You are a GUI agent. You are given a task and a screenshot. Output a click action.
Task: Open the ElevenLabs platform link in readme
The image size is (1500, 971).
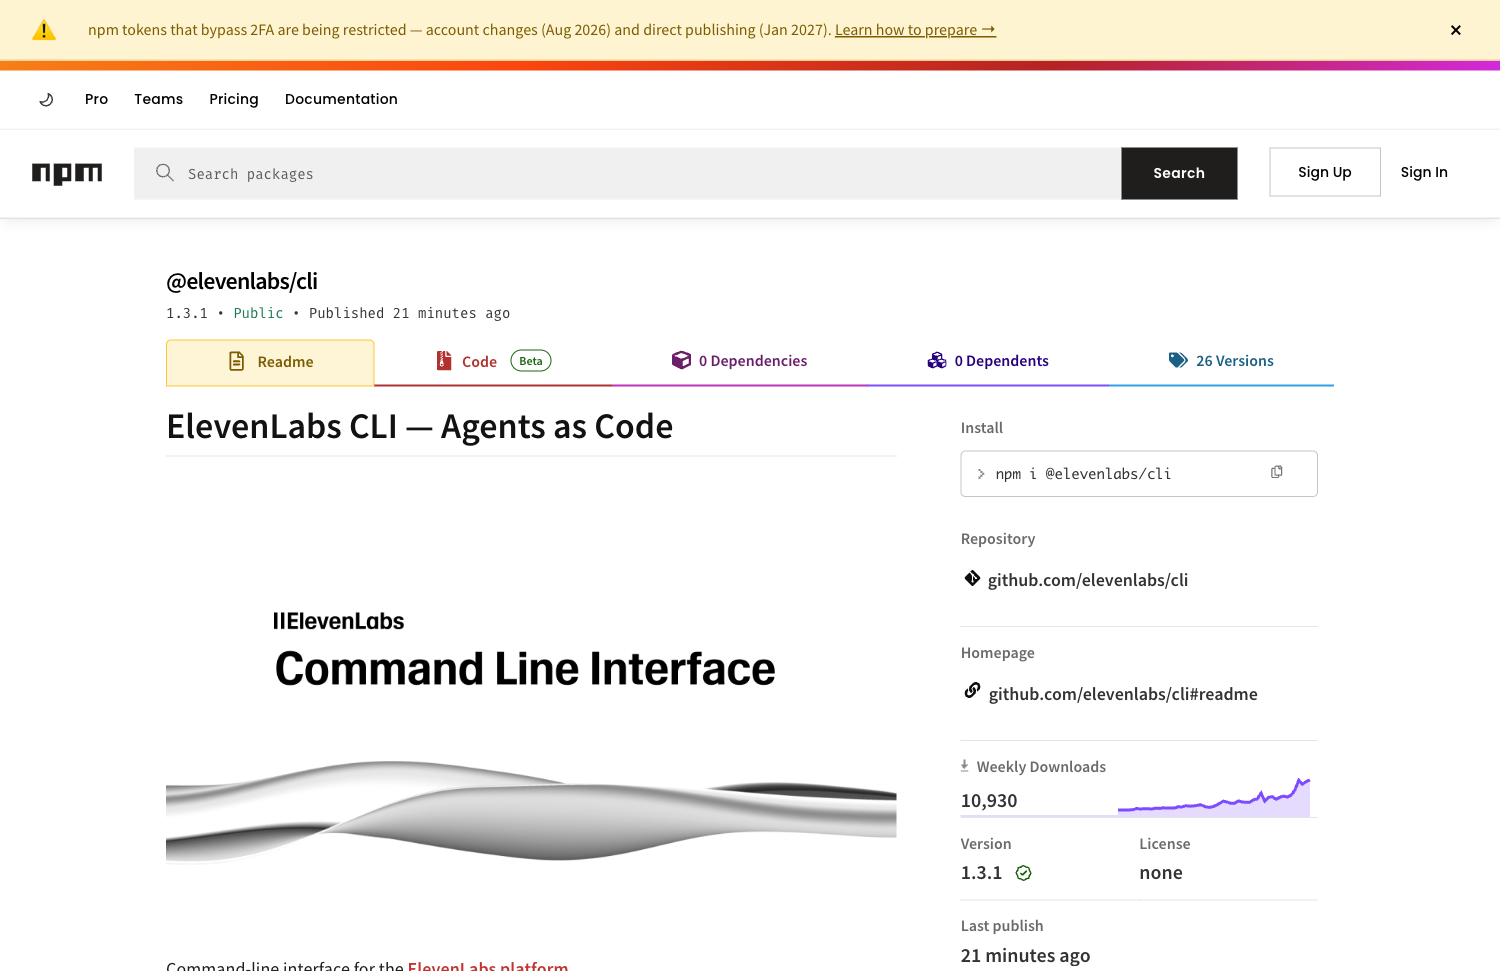click(488, 966)
